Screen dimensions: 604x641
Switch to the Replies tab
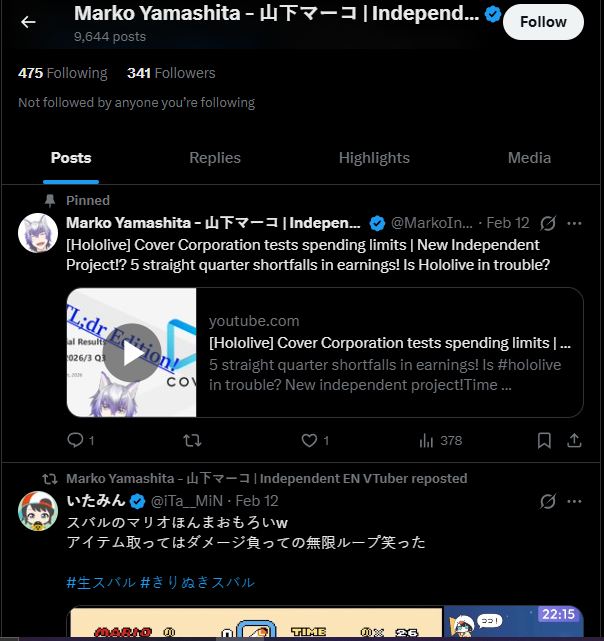click(215, 158)
